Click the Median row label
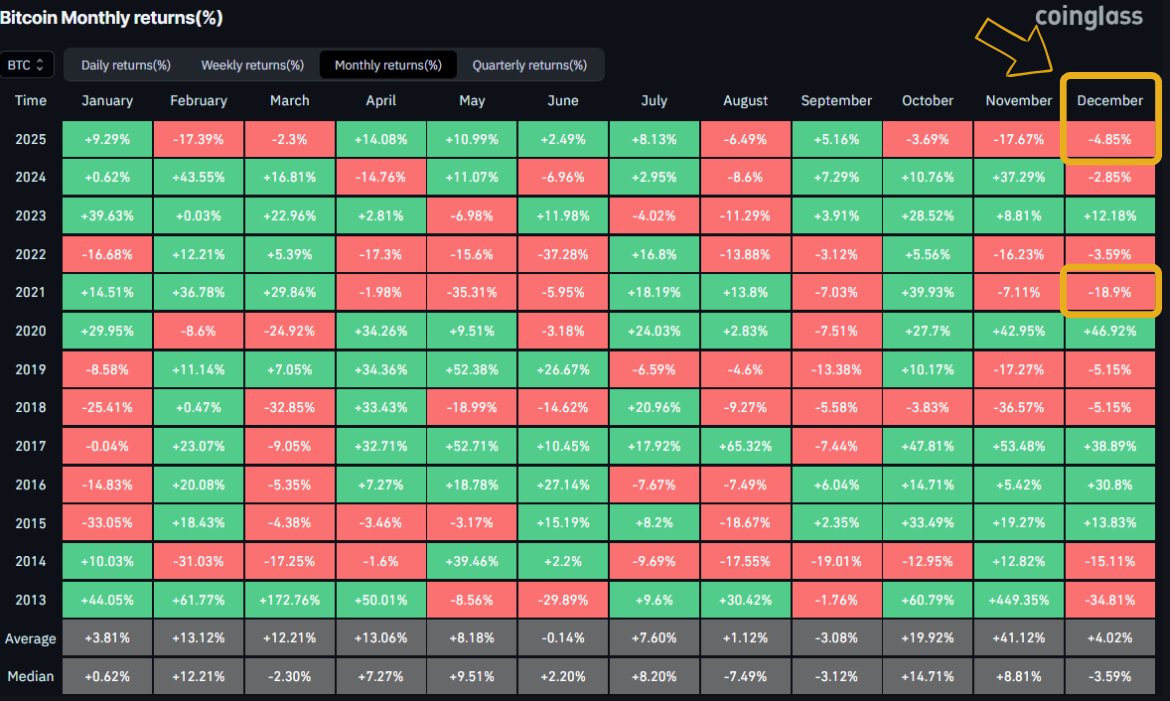The width and height of the screenshot is (1170, 701). tap(31, 676)
